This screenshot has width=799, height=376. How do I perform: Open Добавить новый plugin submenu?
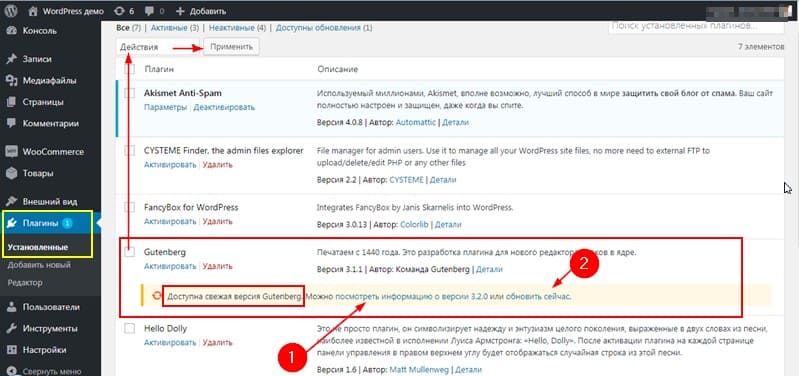pos(39,265)
